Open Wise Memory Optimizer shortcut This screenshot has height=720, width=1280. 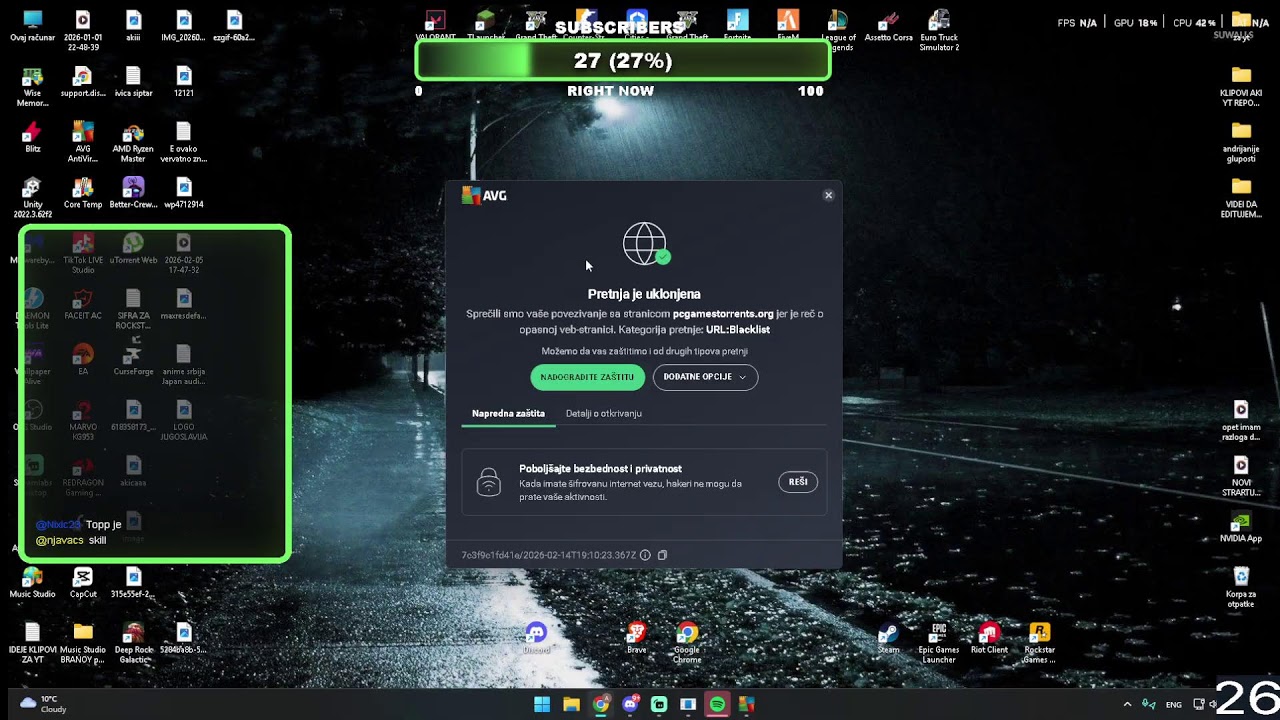pos(32,87)
